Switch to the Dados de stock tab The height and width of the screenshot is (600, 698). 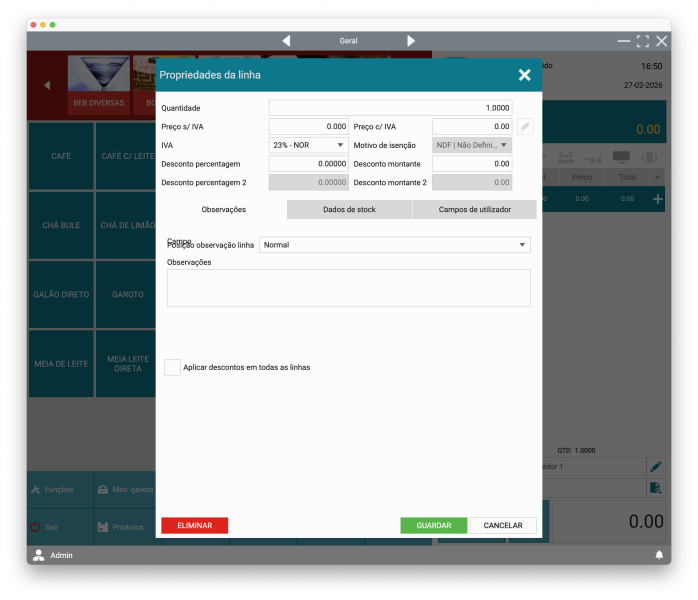[349, 209]
